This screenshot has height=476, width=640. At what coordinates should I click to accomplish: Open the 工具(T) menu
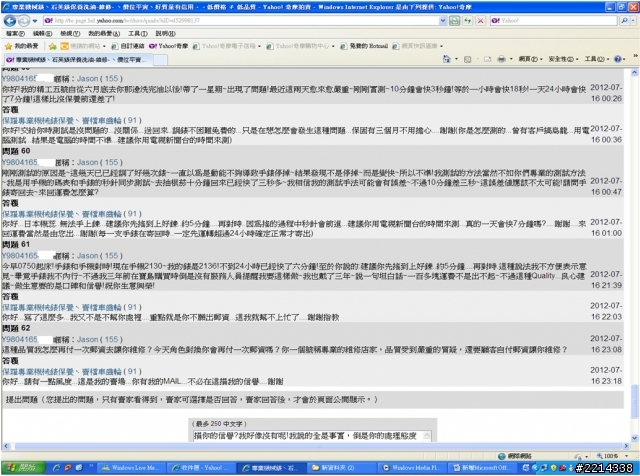click(x=138, y=33)
